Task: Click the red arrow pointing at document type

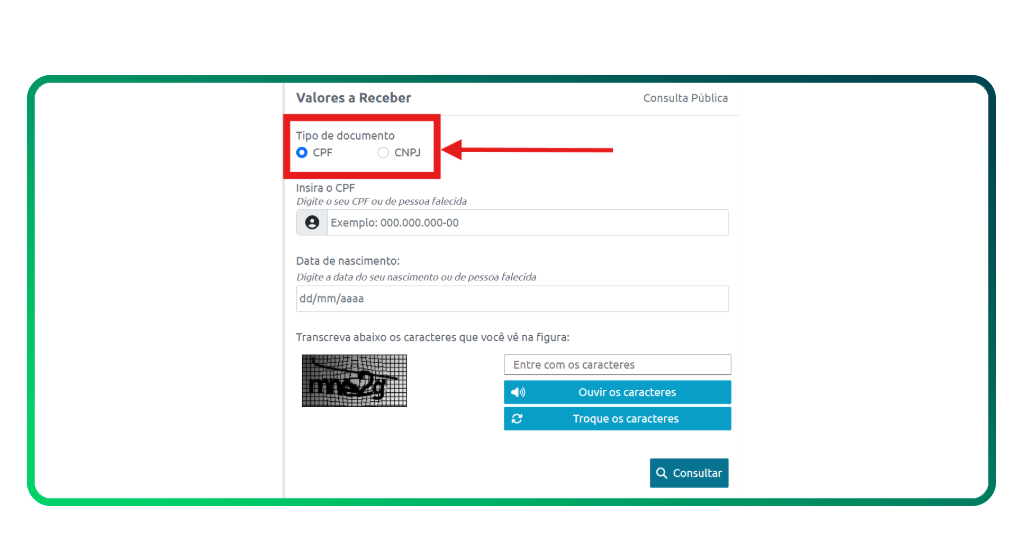Action: pos(528,150)
